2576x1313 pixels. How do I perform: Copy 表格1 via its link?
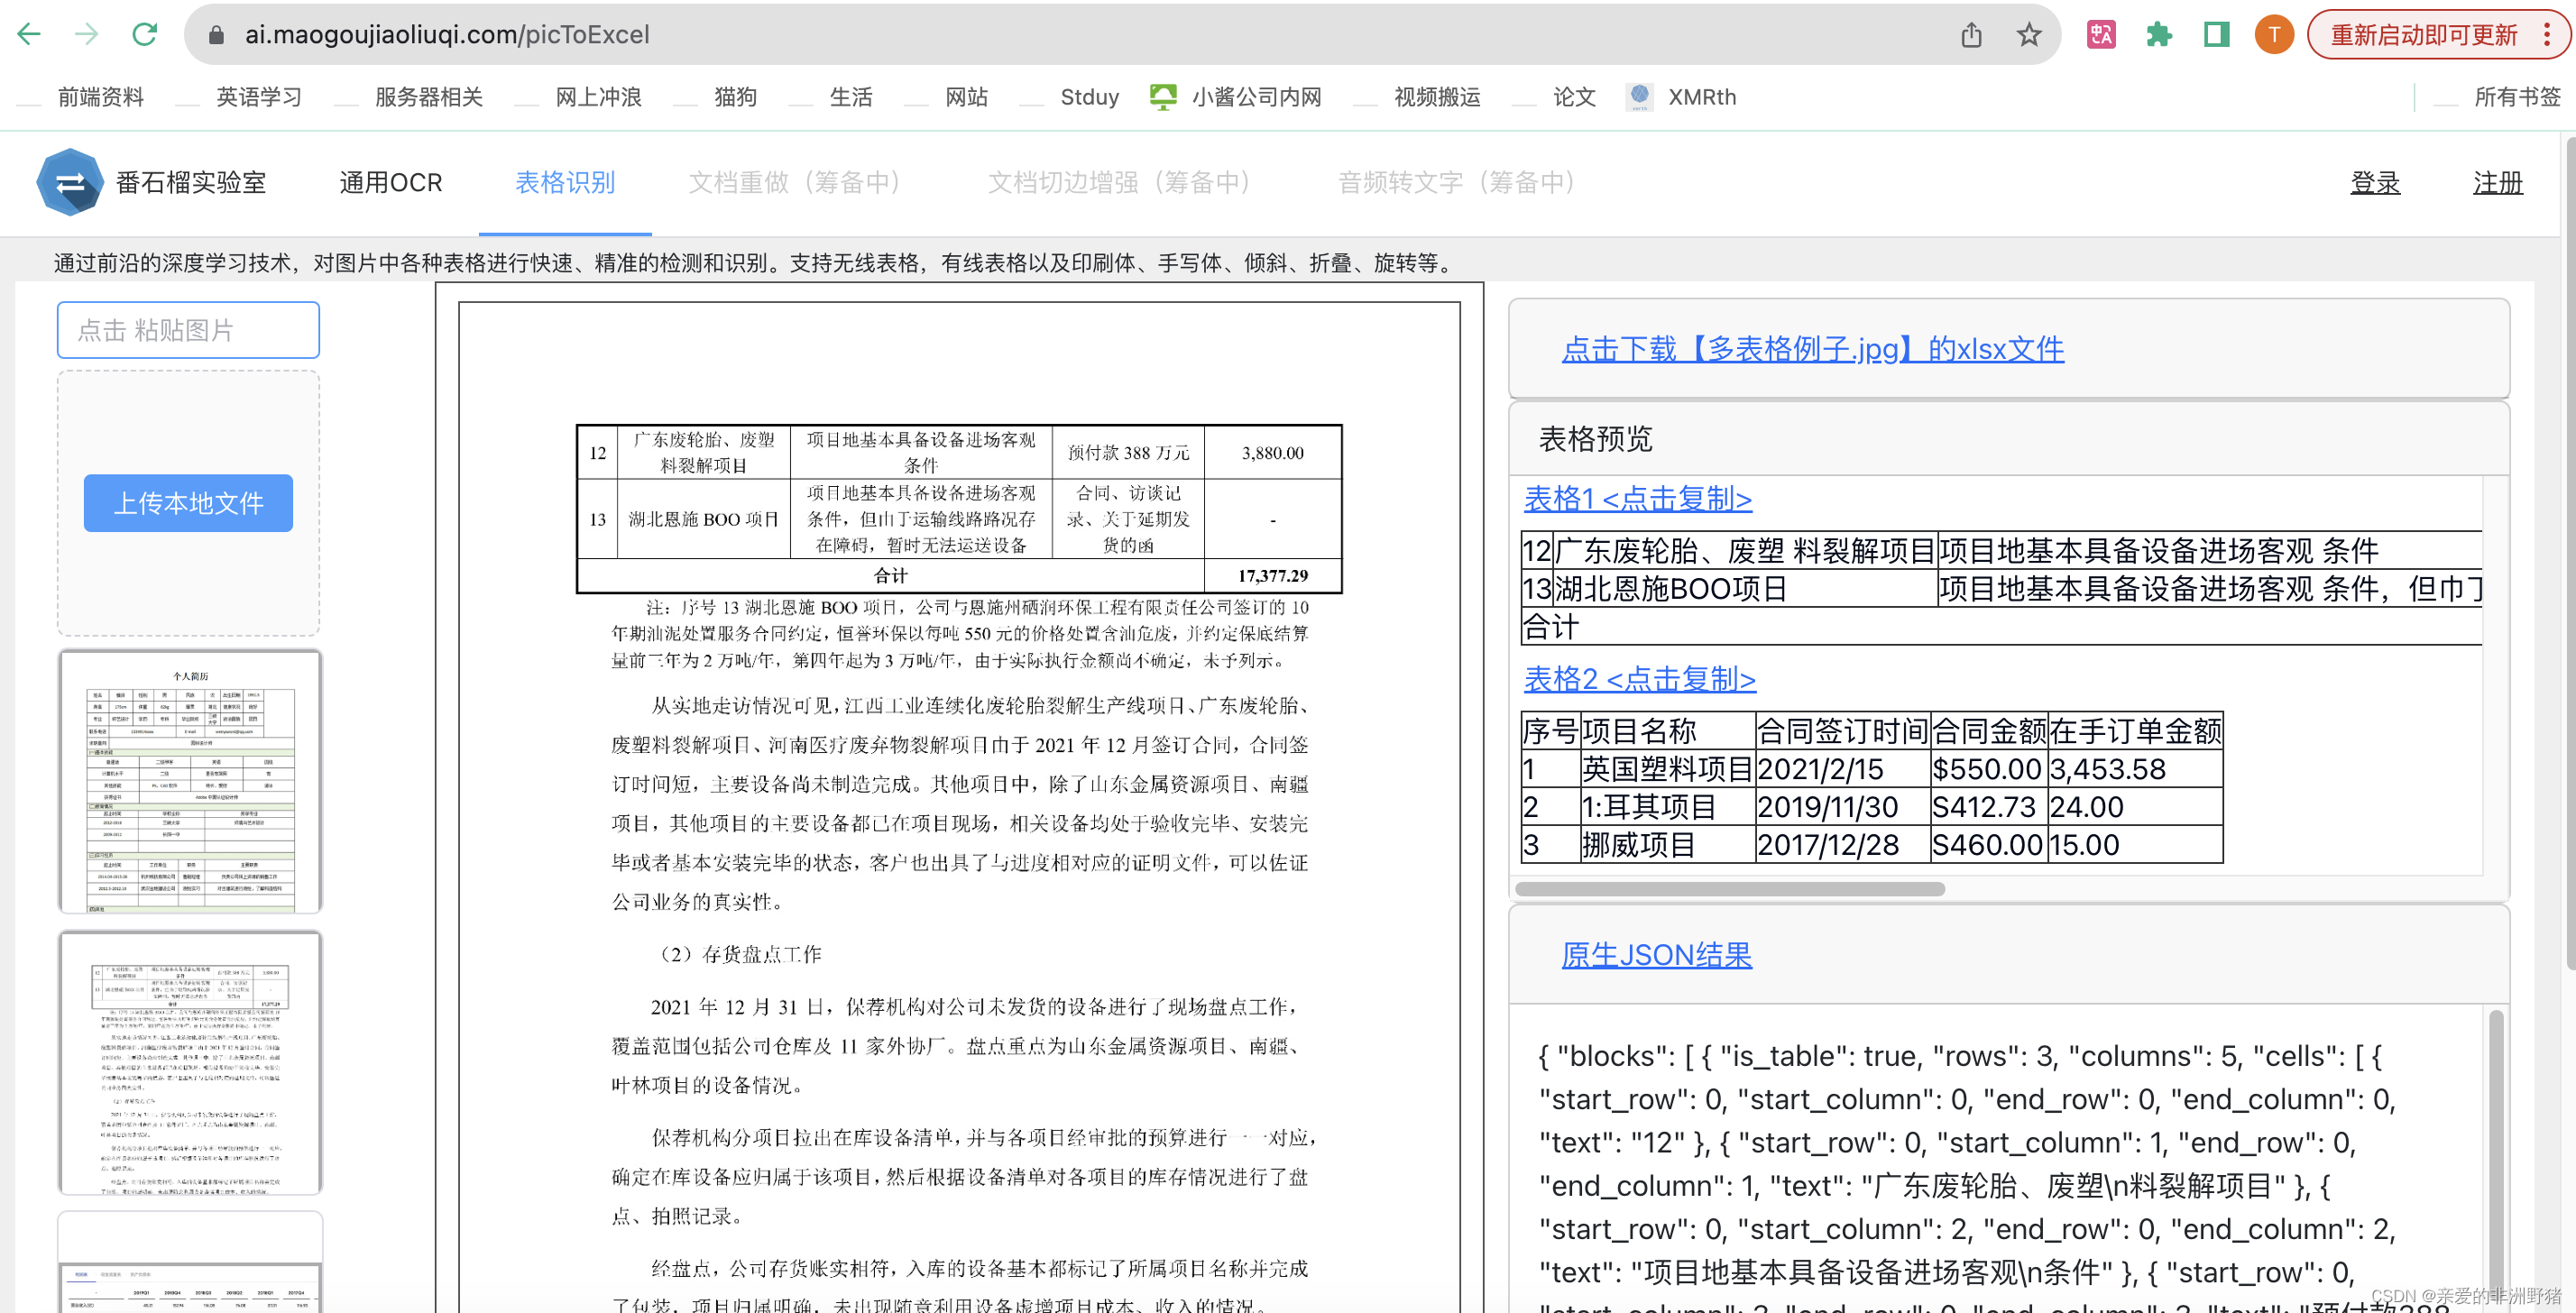1637,498
